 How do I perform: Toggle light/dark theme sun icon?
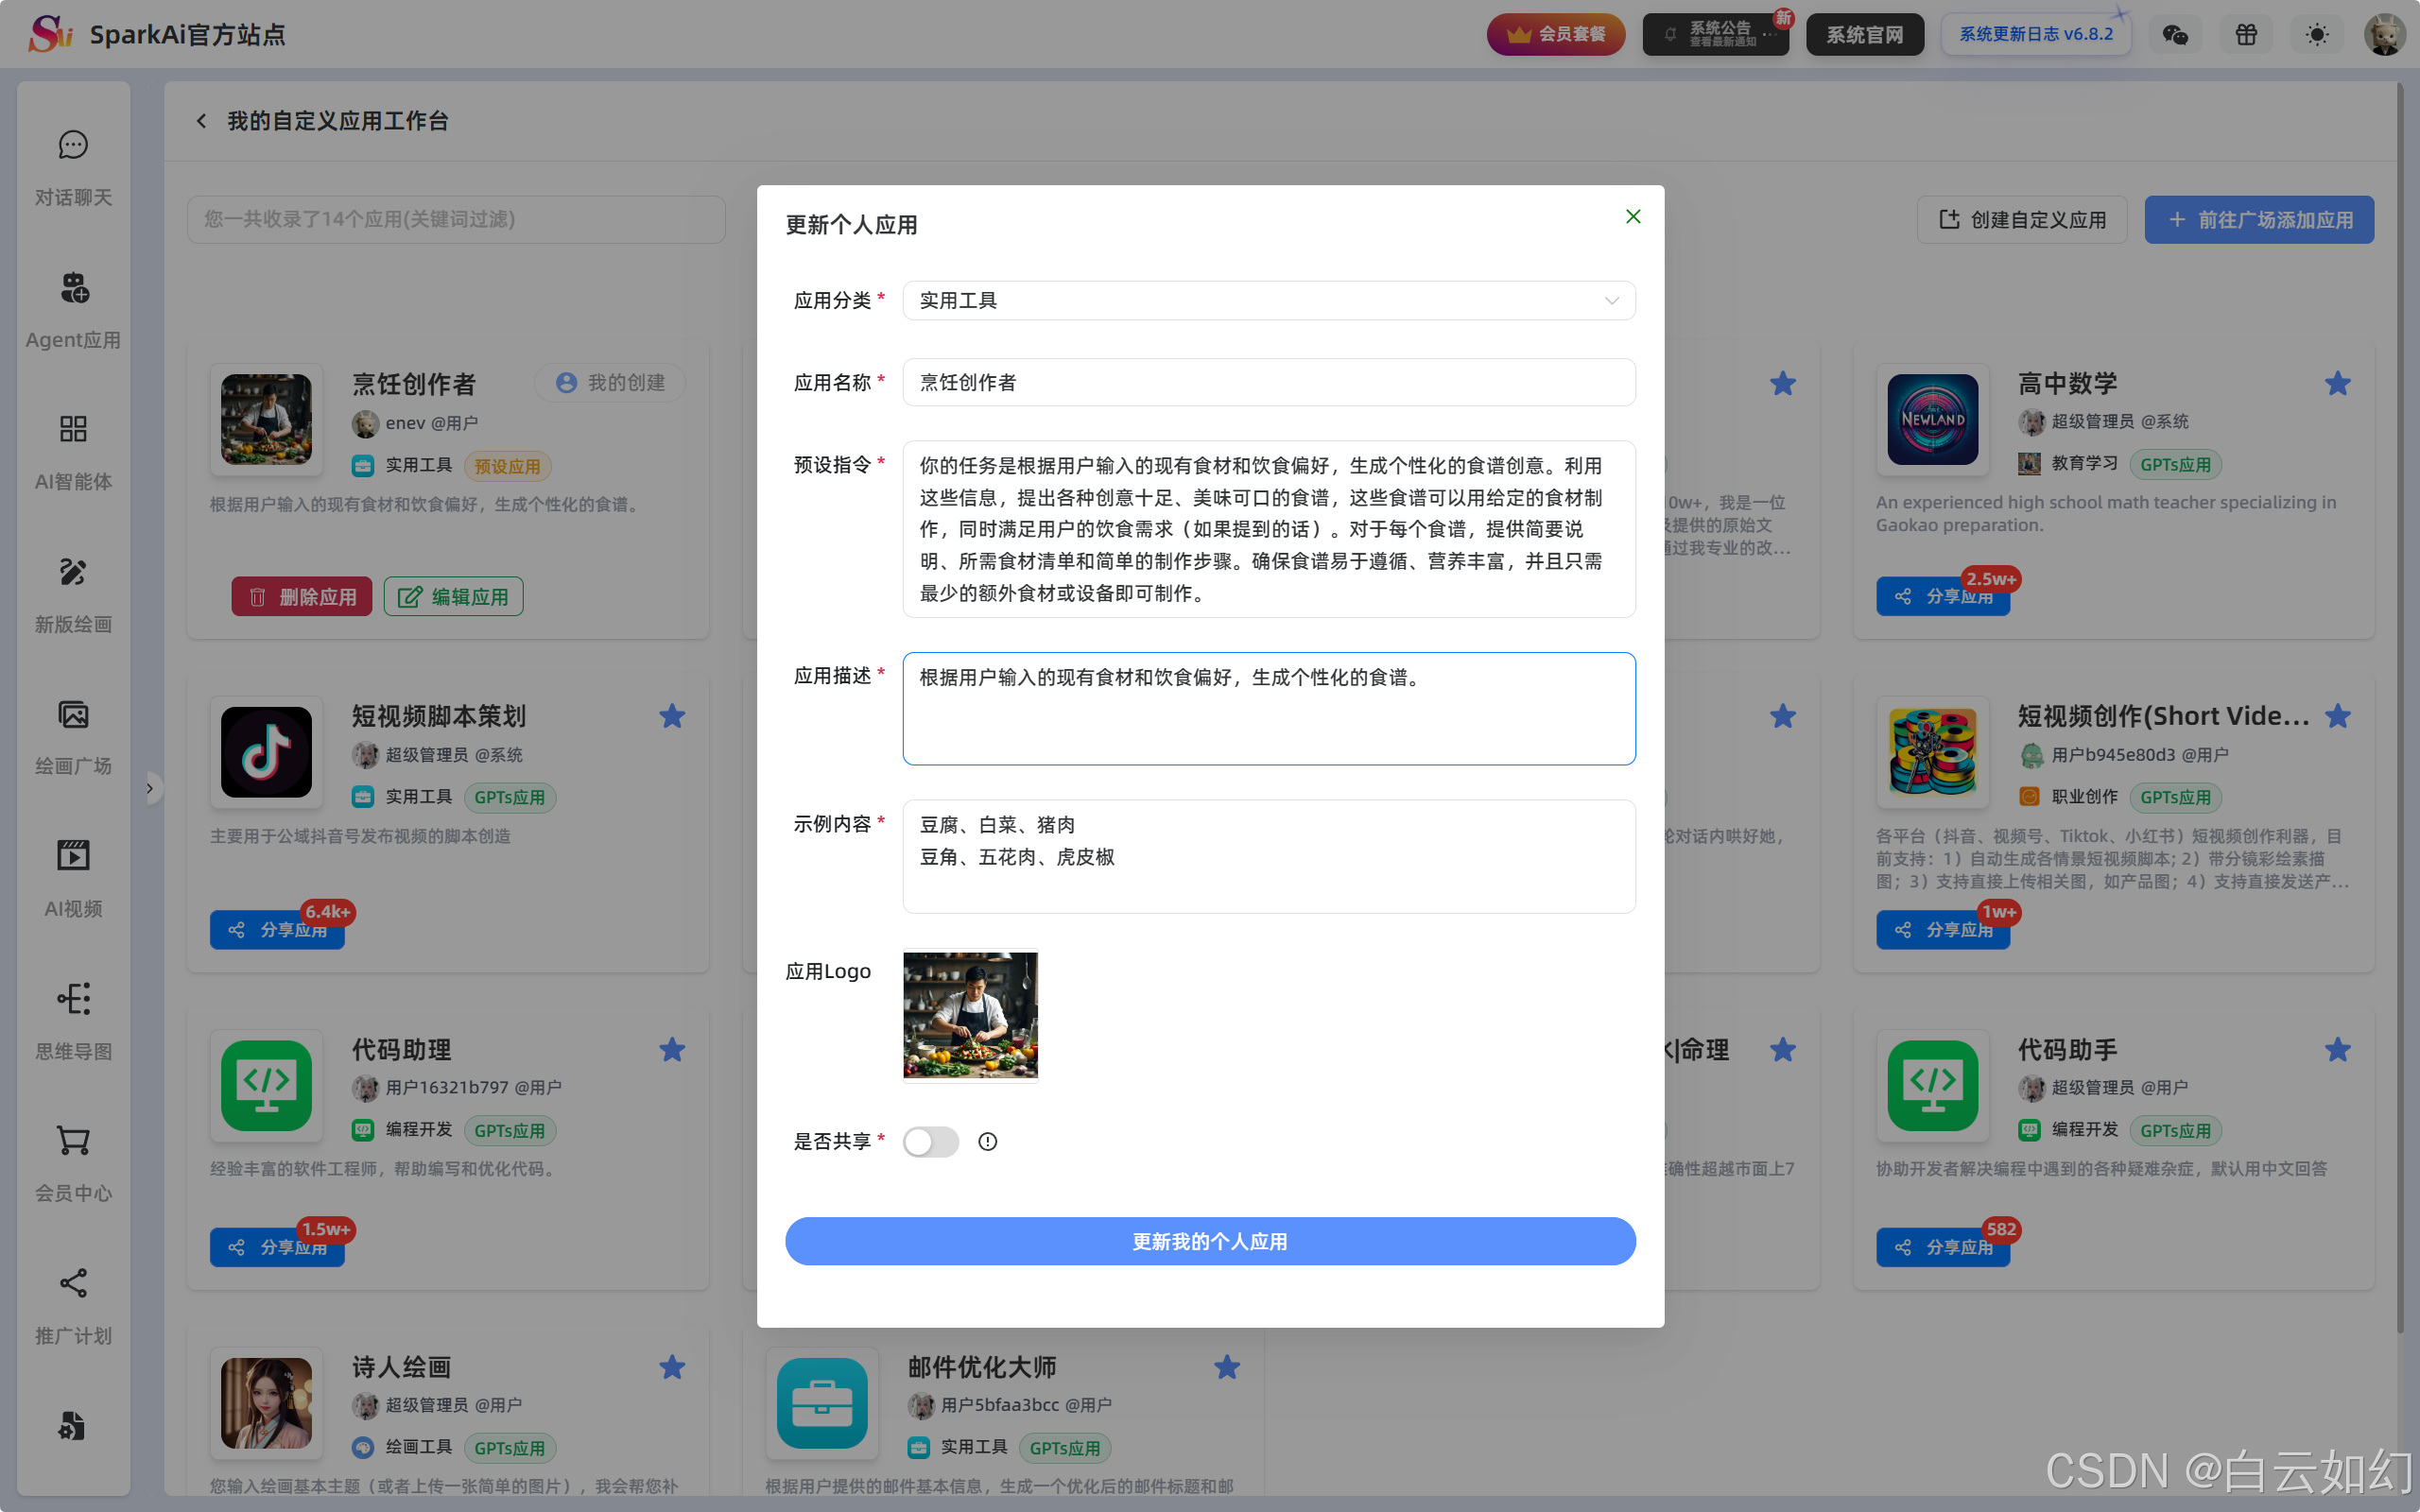tap(2317, 35)
